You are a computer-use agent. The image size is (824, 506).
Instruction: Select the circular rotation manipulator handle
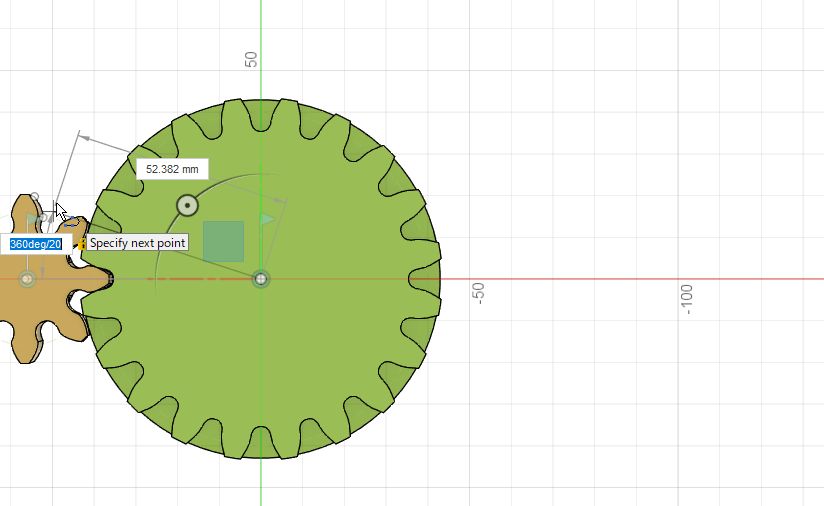coord(188,205)
